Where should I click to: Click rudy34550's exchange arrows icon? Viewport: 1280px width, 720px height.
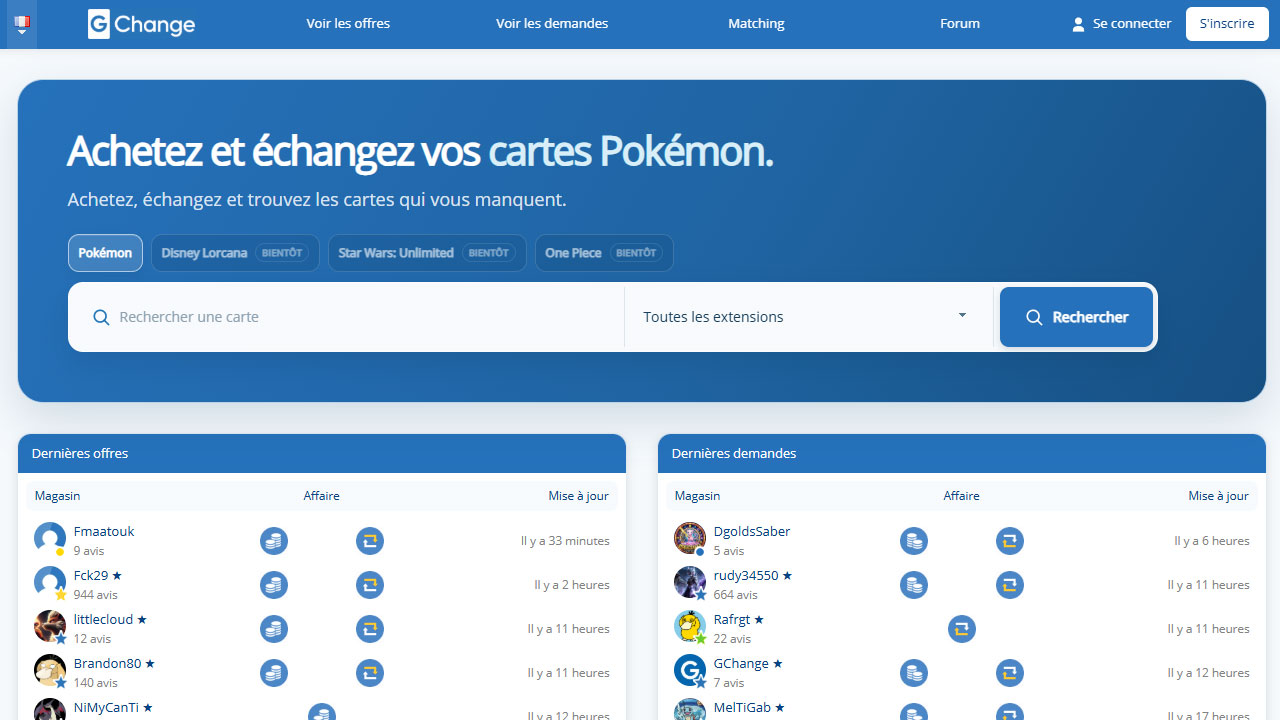(x=1010, y=585)
